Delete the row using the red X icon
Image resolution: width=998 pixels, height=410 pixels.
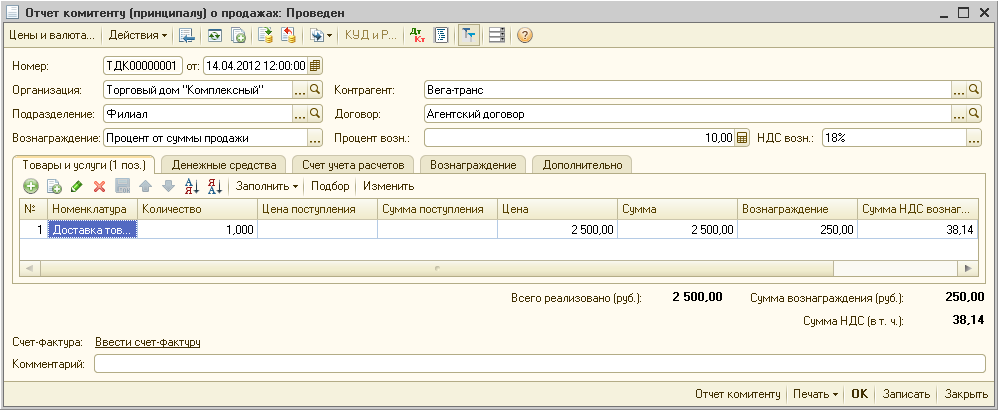[x=99, y=187]
